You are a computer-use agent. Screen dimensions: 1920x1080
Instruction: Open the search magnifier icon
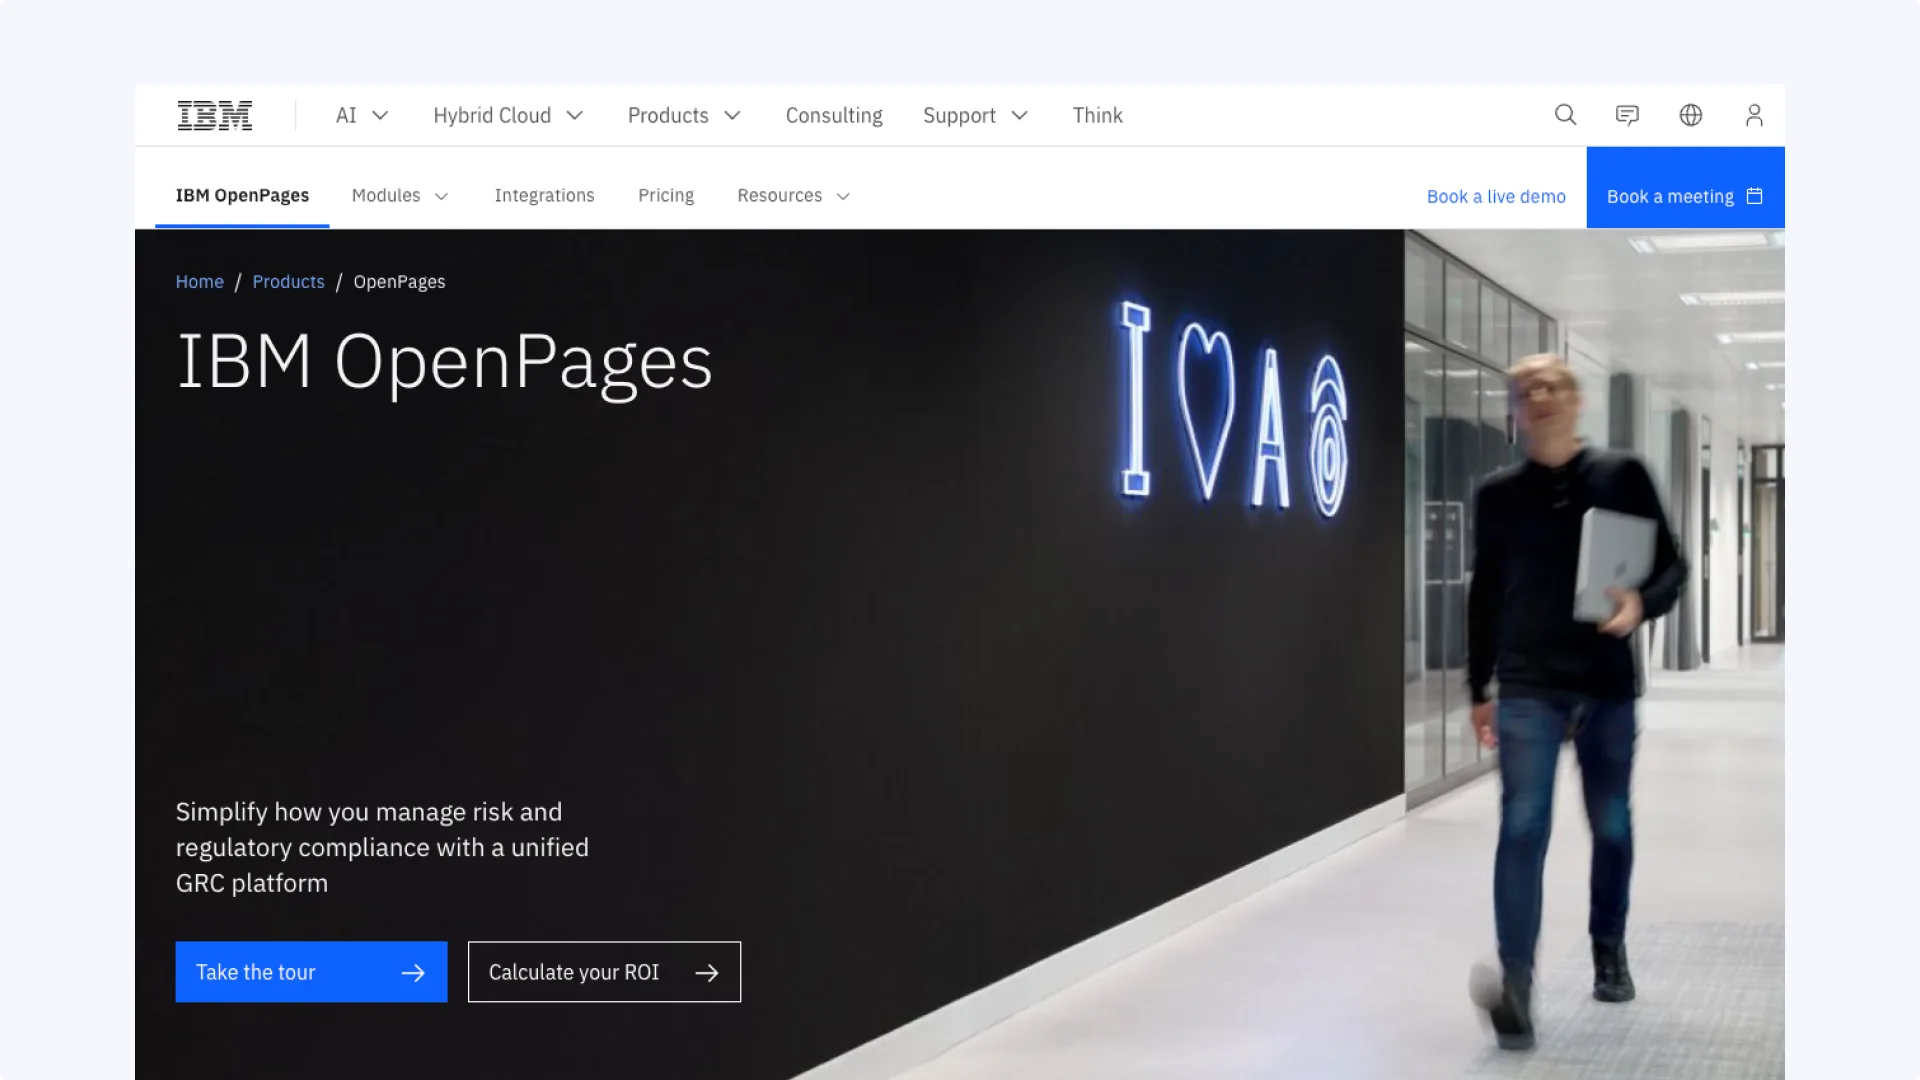point(1565,115)
